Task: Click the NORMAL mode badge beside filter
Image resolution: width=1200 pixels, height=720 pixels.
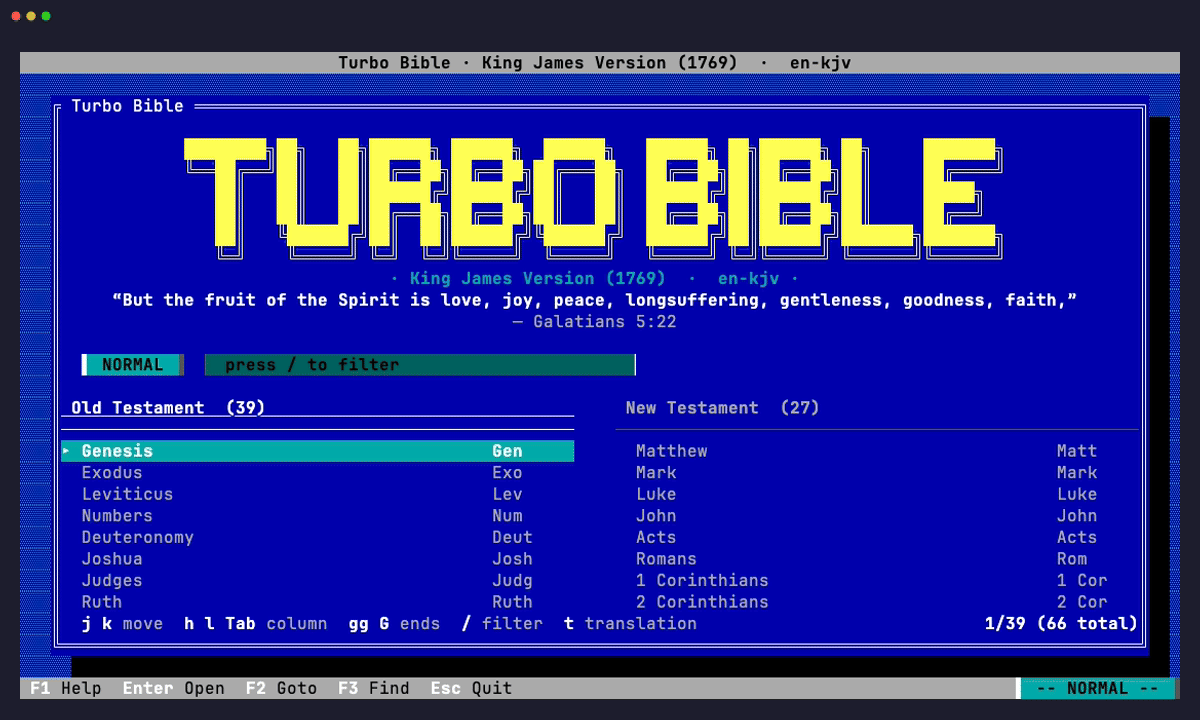Action: coord(133,365)
